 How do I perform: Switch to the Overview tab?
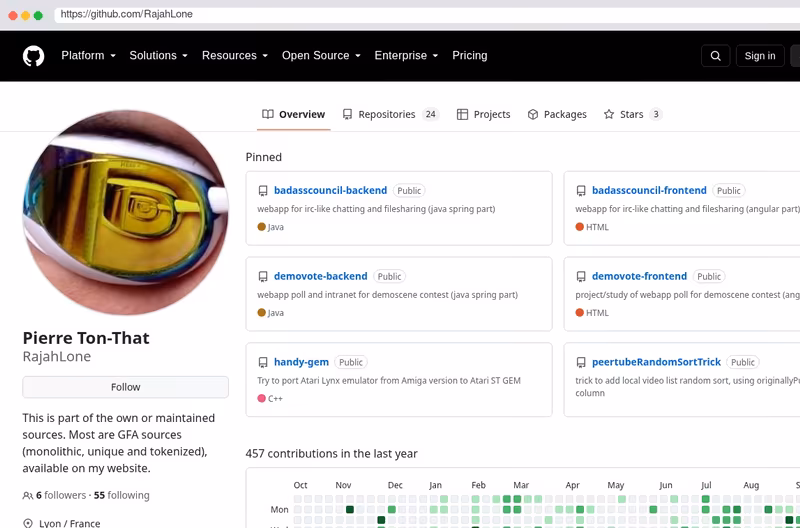coord(293,114)
